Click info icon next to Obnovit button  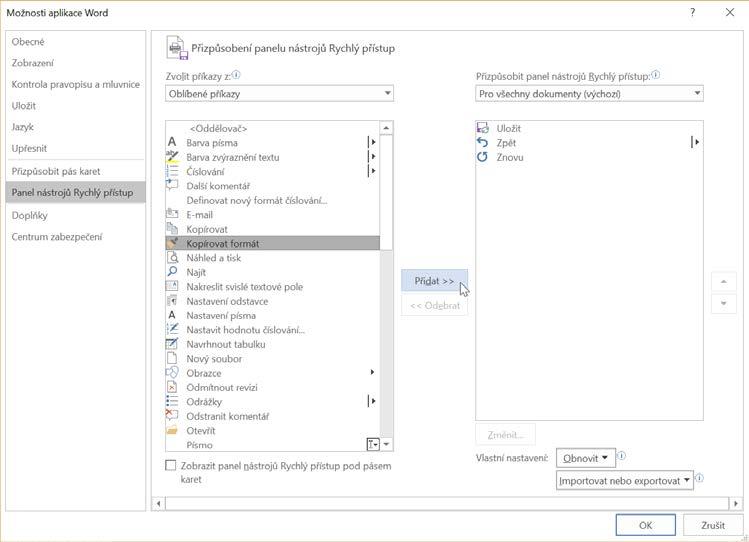click(622, 456)
